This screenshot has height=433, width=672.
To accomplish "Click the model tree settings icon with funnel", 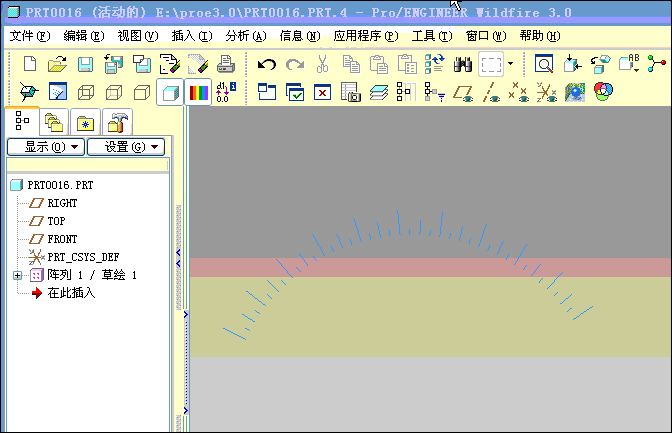I will point(435,92).
